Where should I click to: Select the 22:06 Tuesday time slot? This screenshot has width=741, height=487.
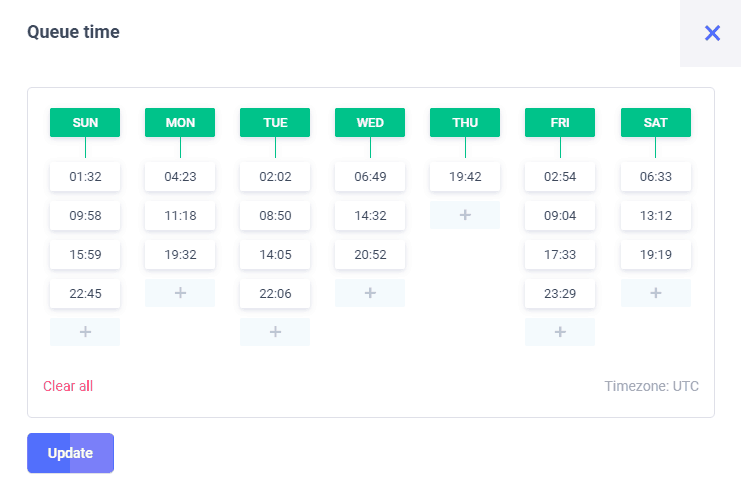click(x=275, y=293)
